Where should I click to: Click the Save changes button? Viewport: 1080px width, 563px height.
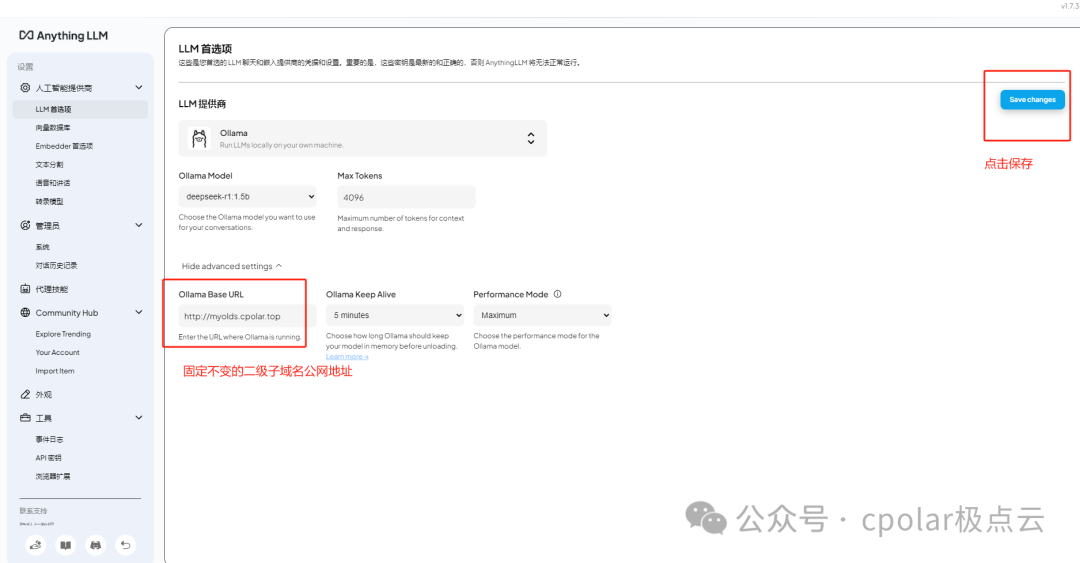point(1032,100)
